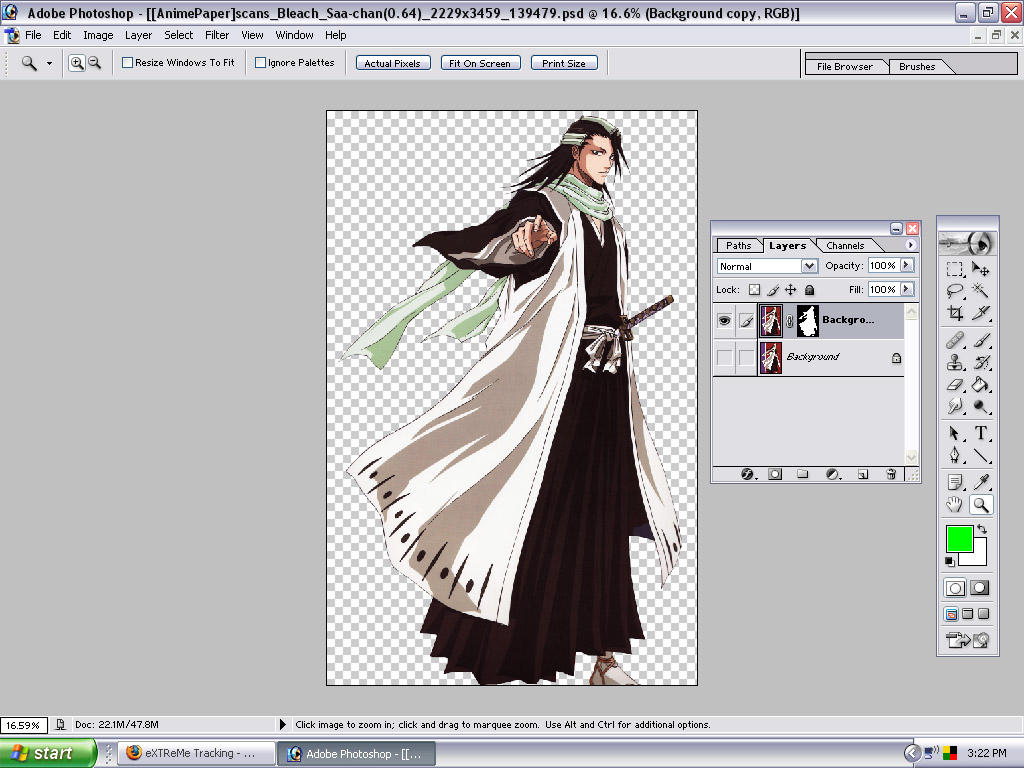Select the Smudge finger tool
Viewport: 1024px width, 768px height.
955,407
